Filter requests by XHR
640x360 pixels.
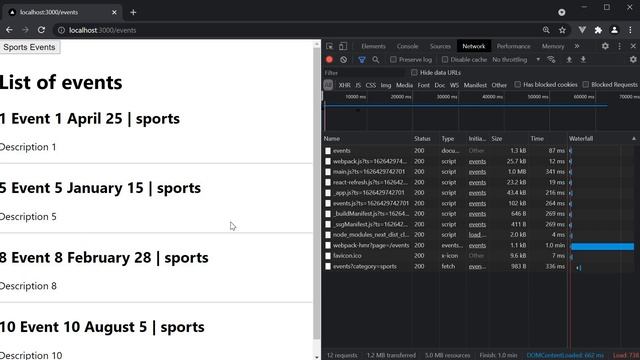(x=344, y=85)
